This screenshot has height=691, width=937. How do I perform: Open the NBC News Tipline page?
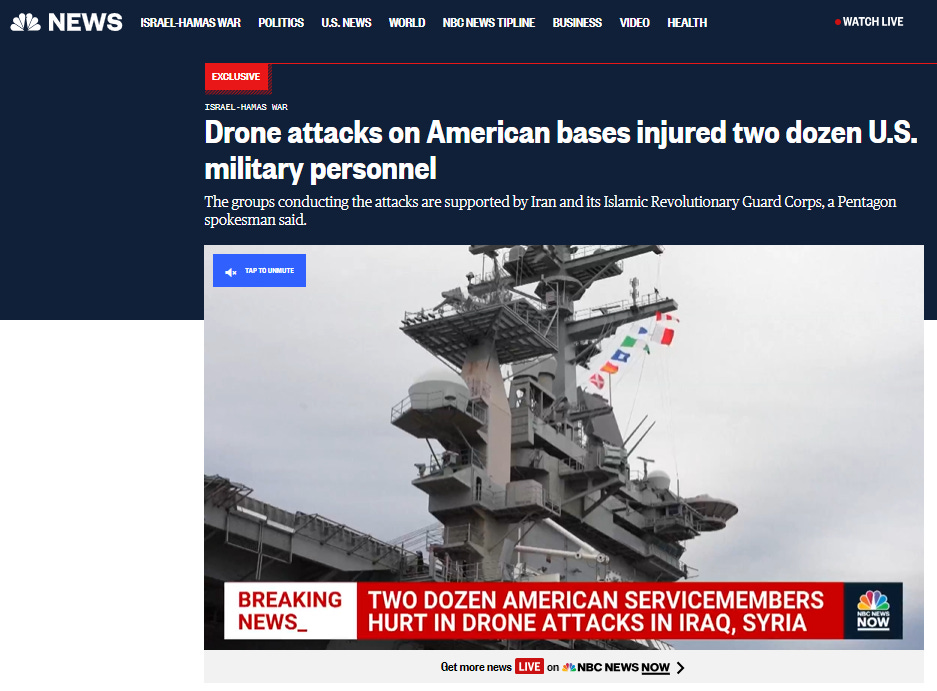[x=489, y=23]
